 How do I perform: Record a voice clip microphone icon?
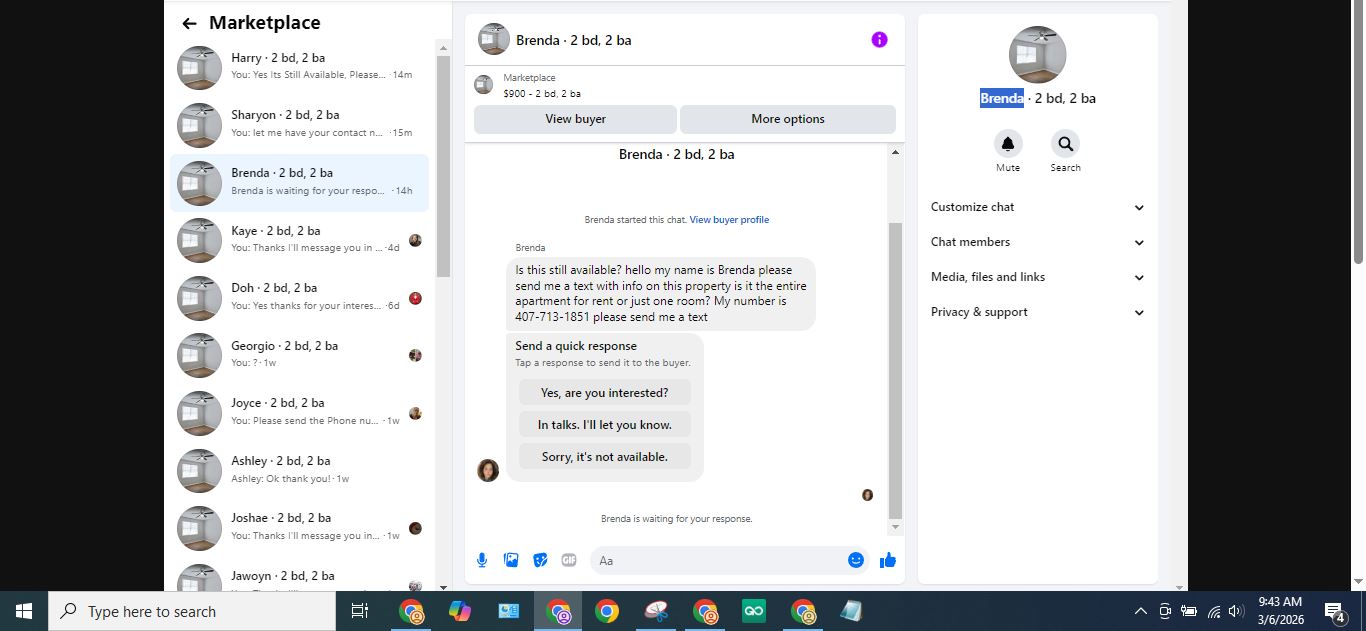click(482, 560)
